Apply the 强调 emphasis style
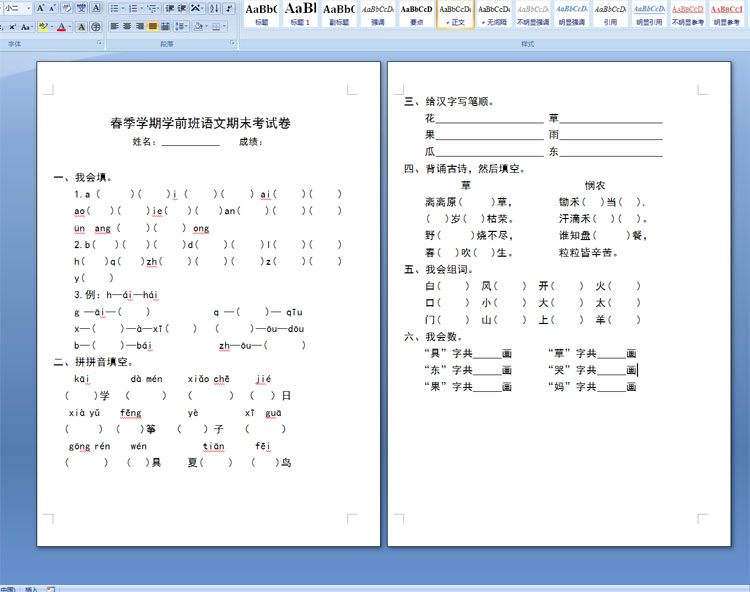The height and width of the screenshot is (592, 750). pos(377,14)
